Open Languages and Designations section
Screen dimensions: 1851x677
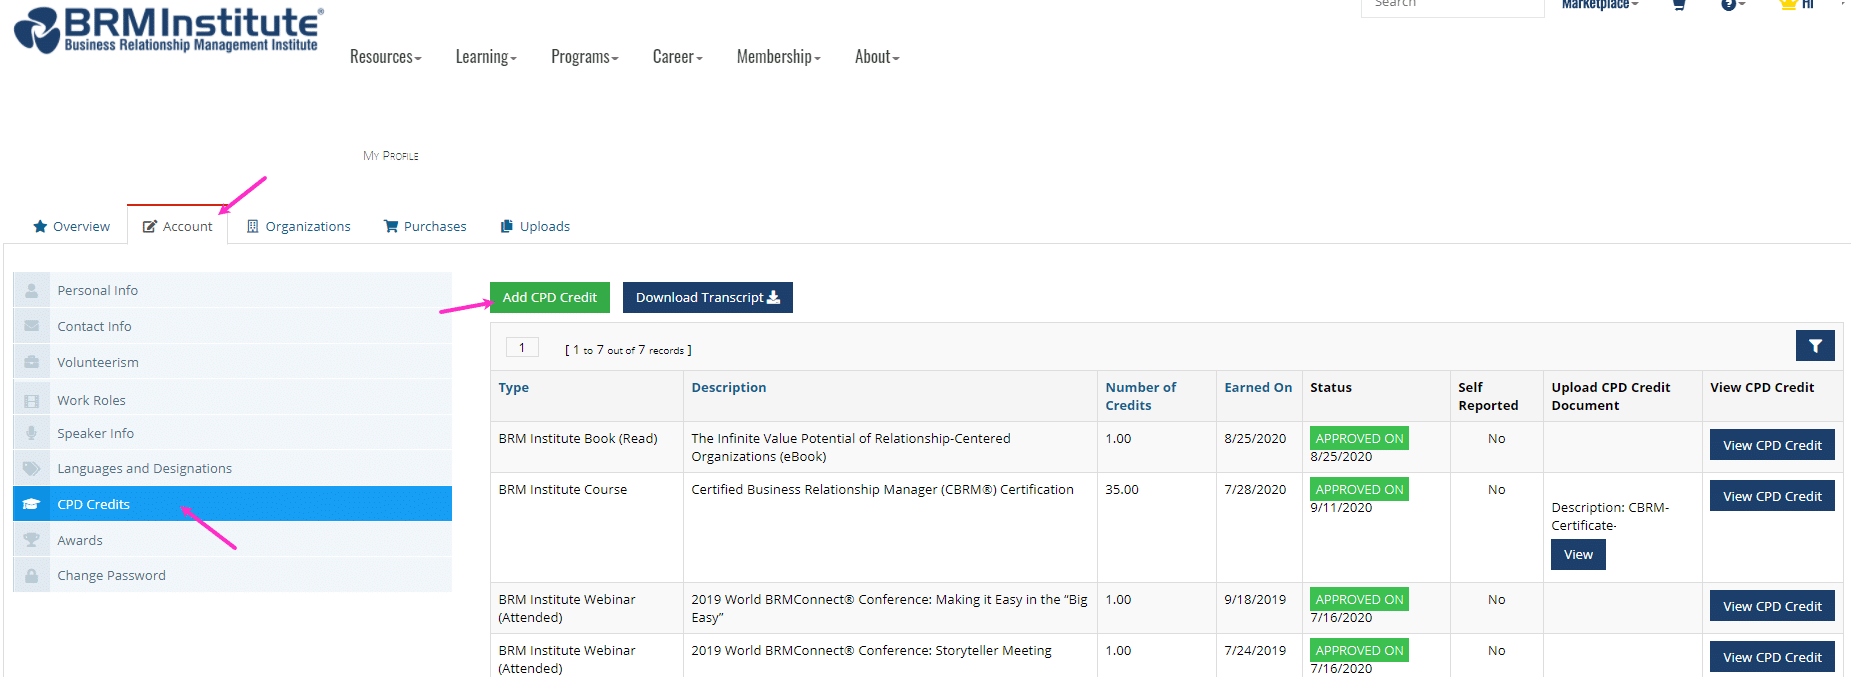tap(232, 468)
